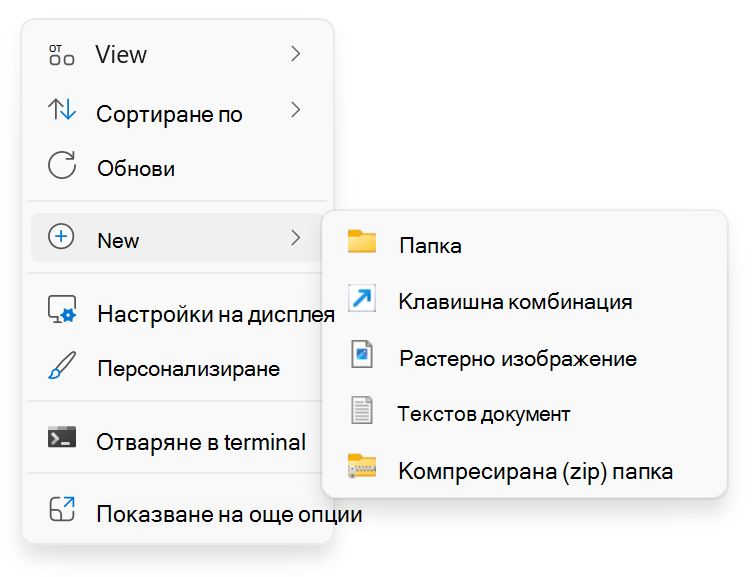This screenshot has width=756, height=577.
Task: Click the terminal console icon
Action: tap(62, 437)
